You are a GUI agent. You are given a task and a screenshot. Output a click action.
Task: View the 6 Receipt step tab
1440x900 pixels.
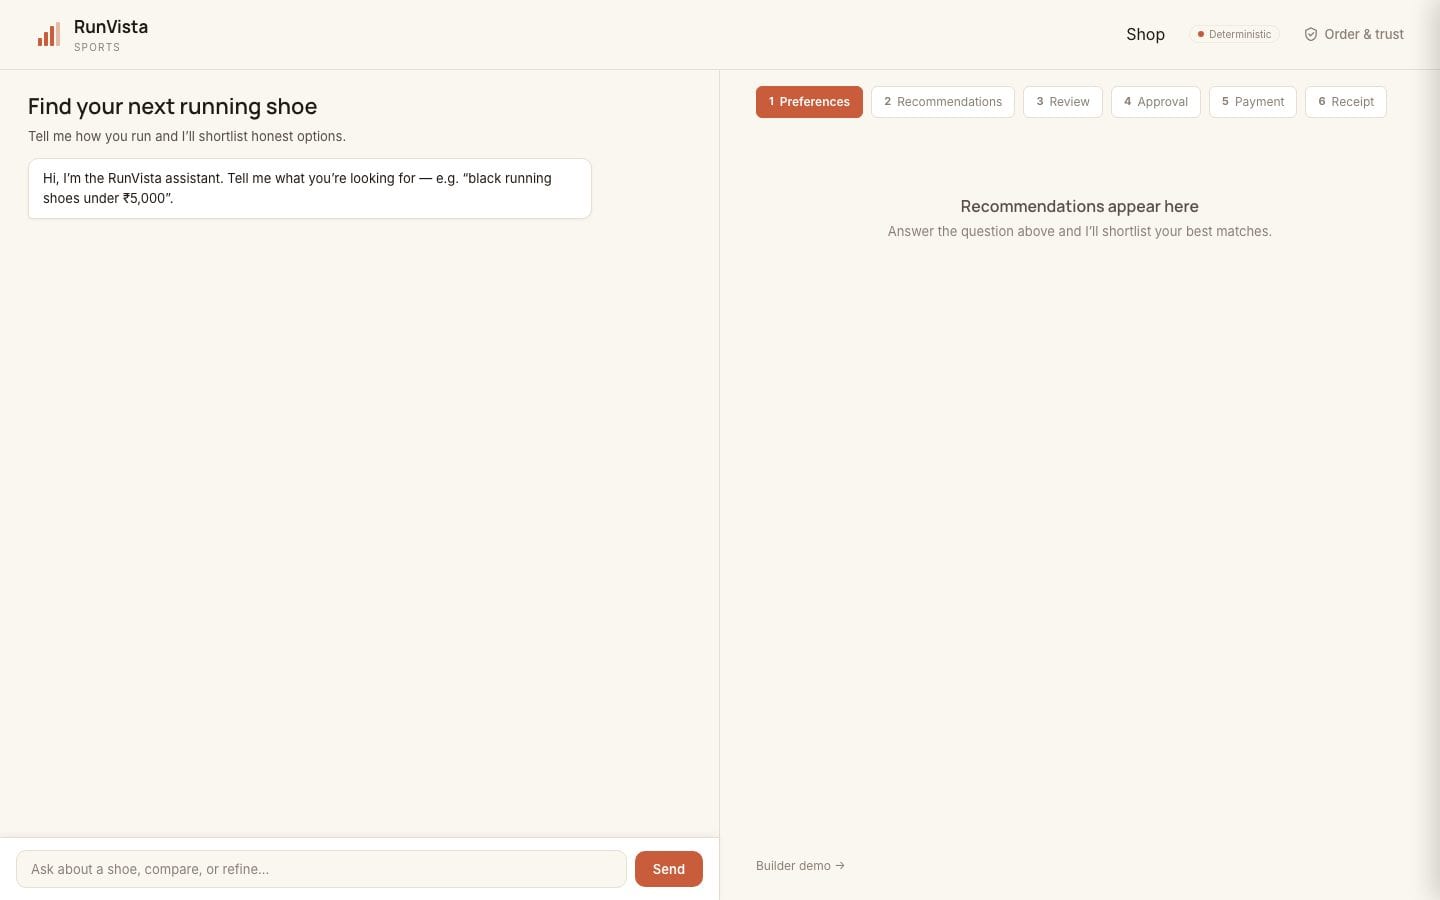[x=1346, y=102]
